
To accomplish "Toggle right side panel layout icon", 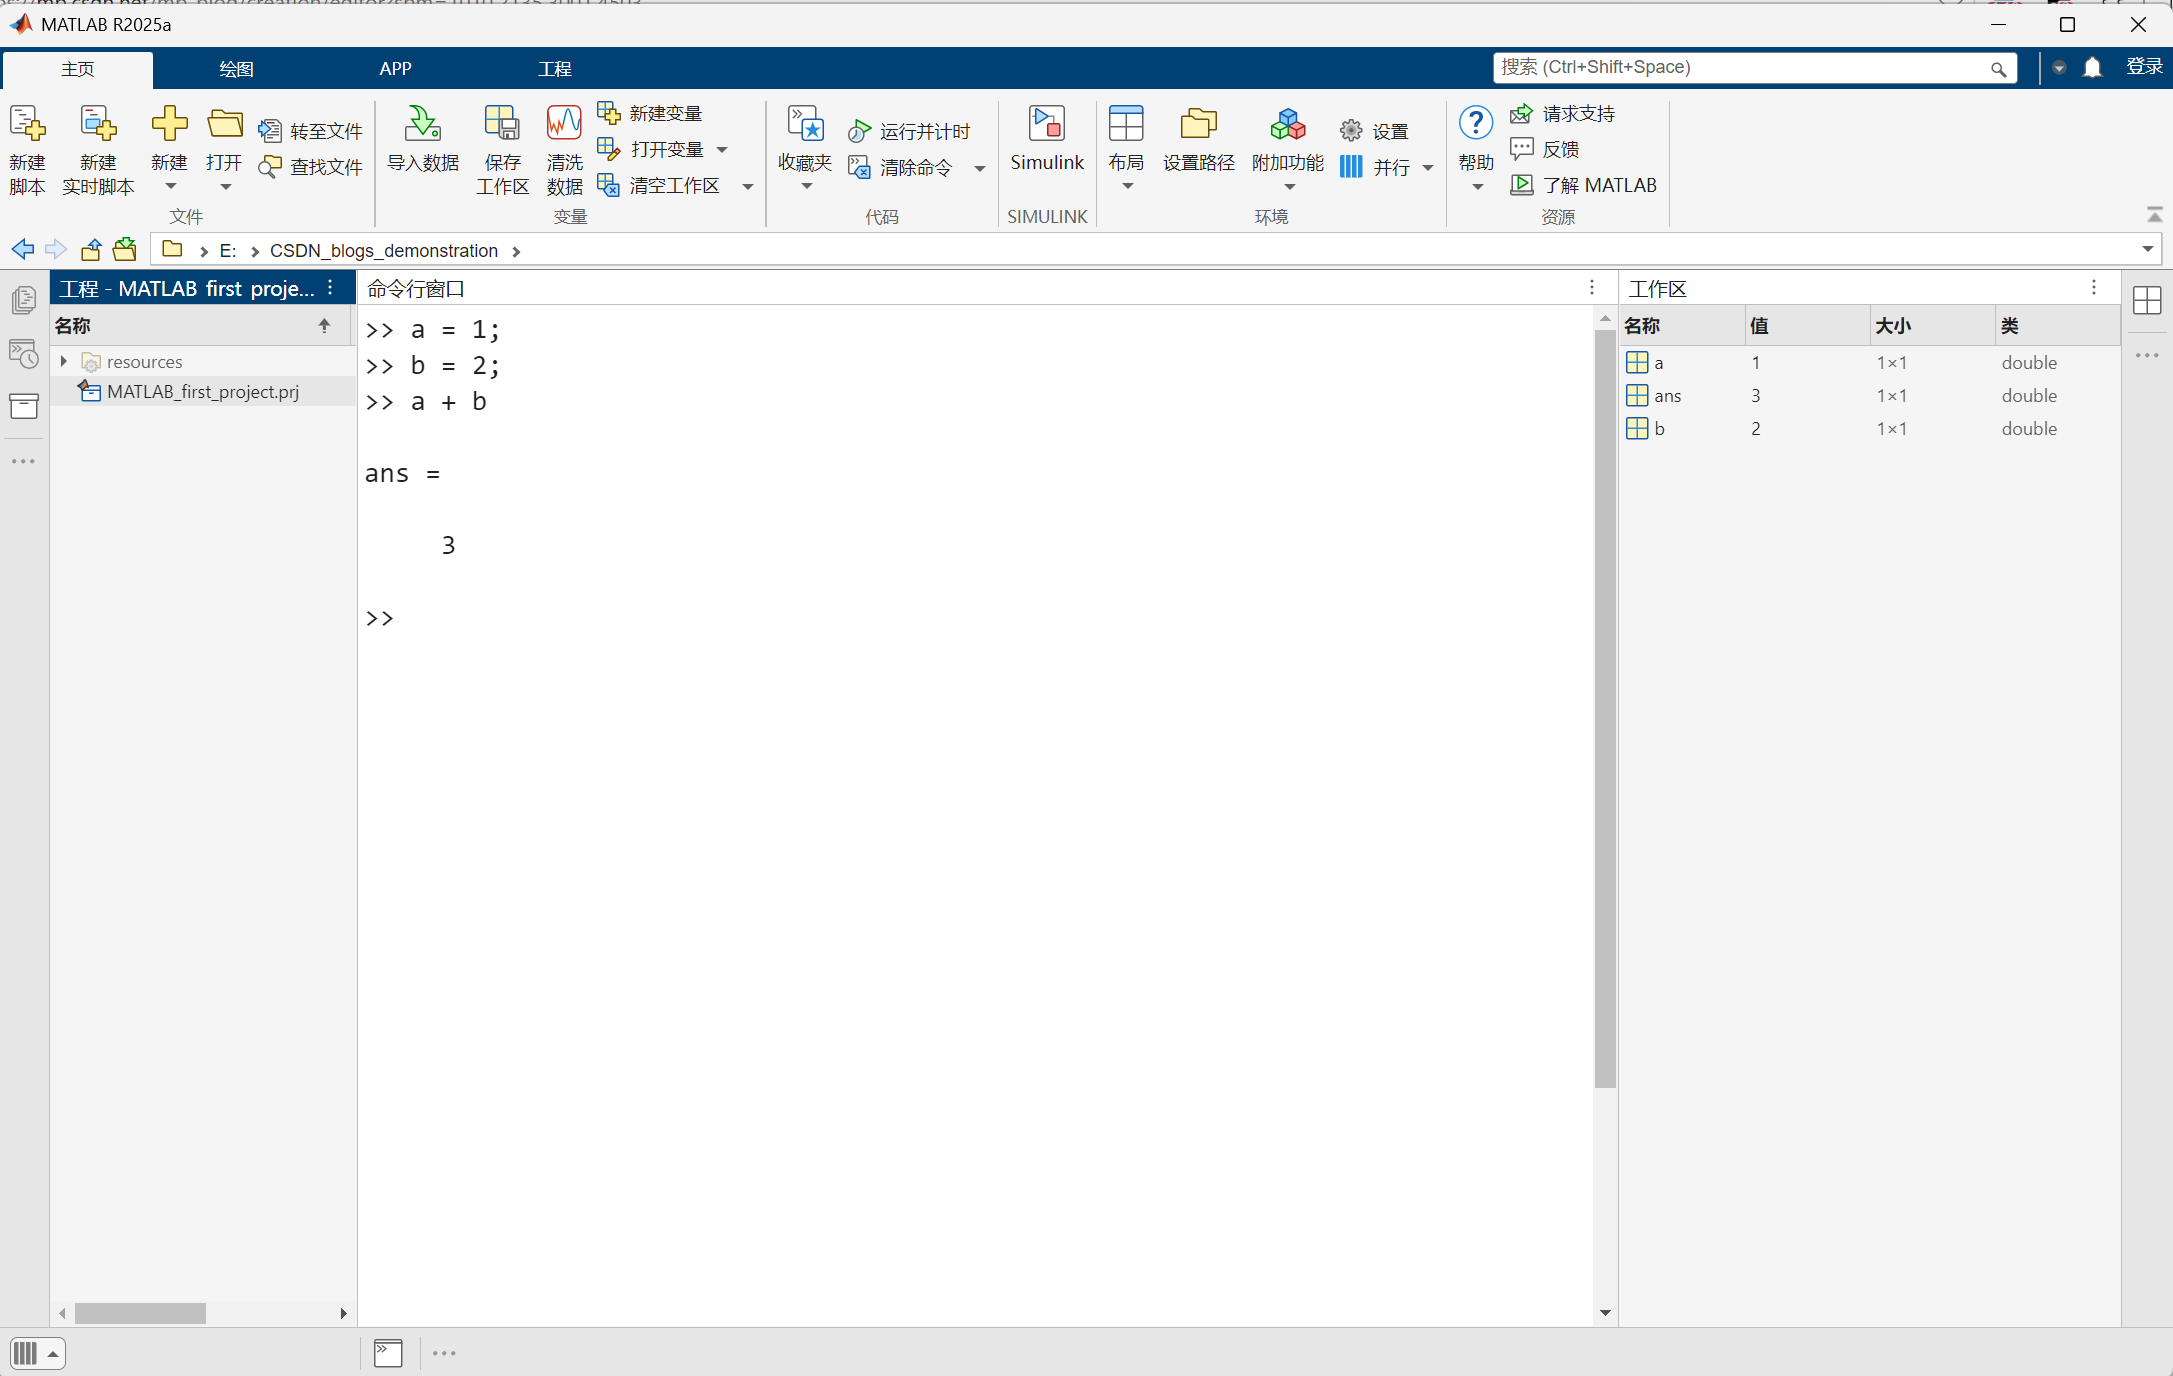I will pos(2146,300).
